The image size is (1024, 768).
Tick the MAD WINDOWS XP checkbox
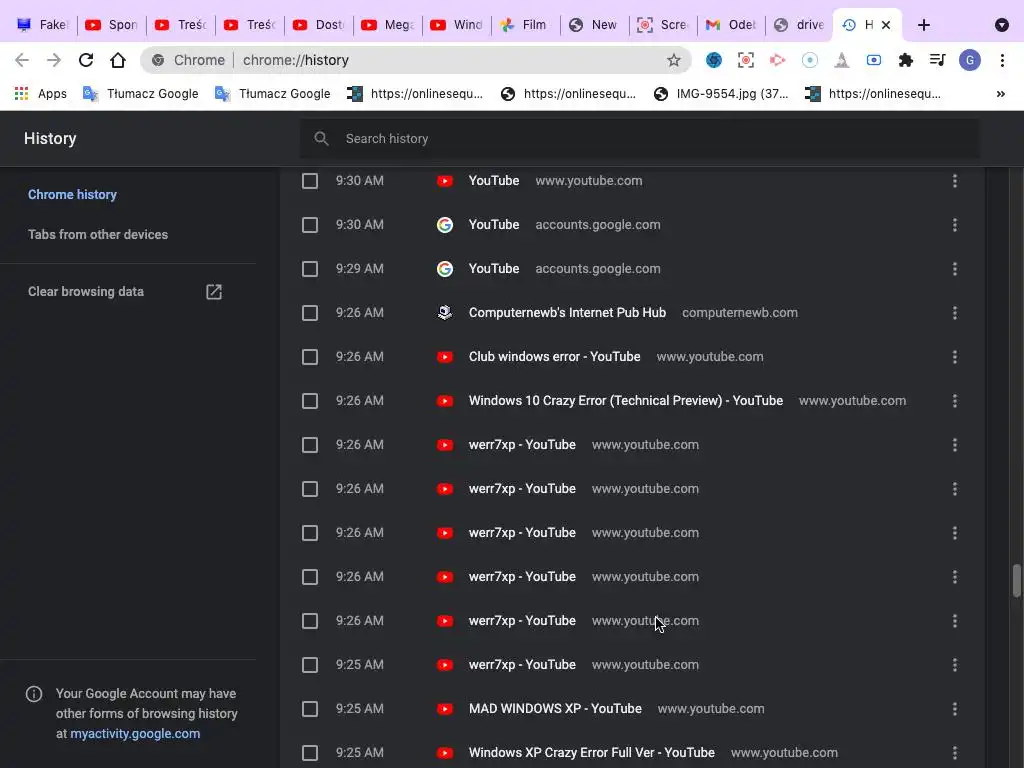click(x=310, y=709)
